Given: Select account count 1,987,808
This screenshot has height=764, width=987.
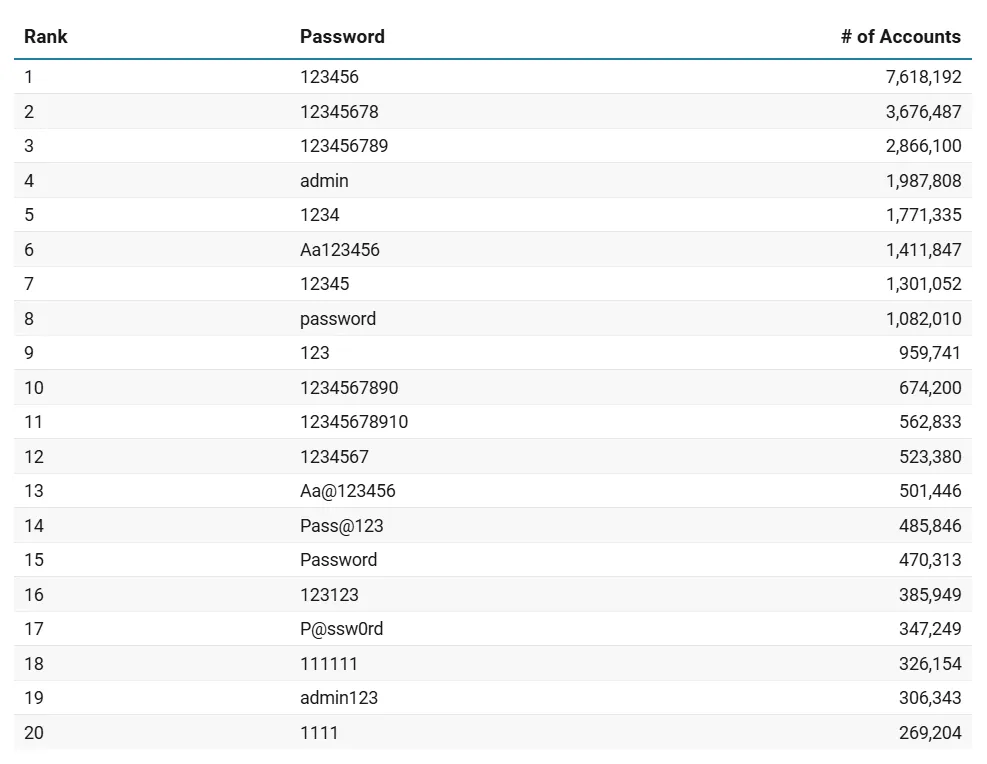Looking at the screenshot, I should tap(923, 181).
